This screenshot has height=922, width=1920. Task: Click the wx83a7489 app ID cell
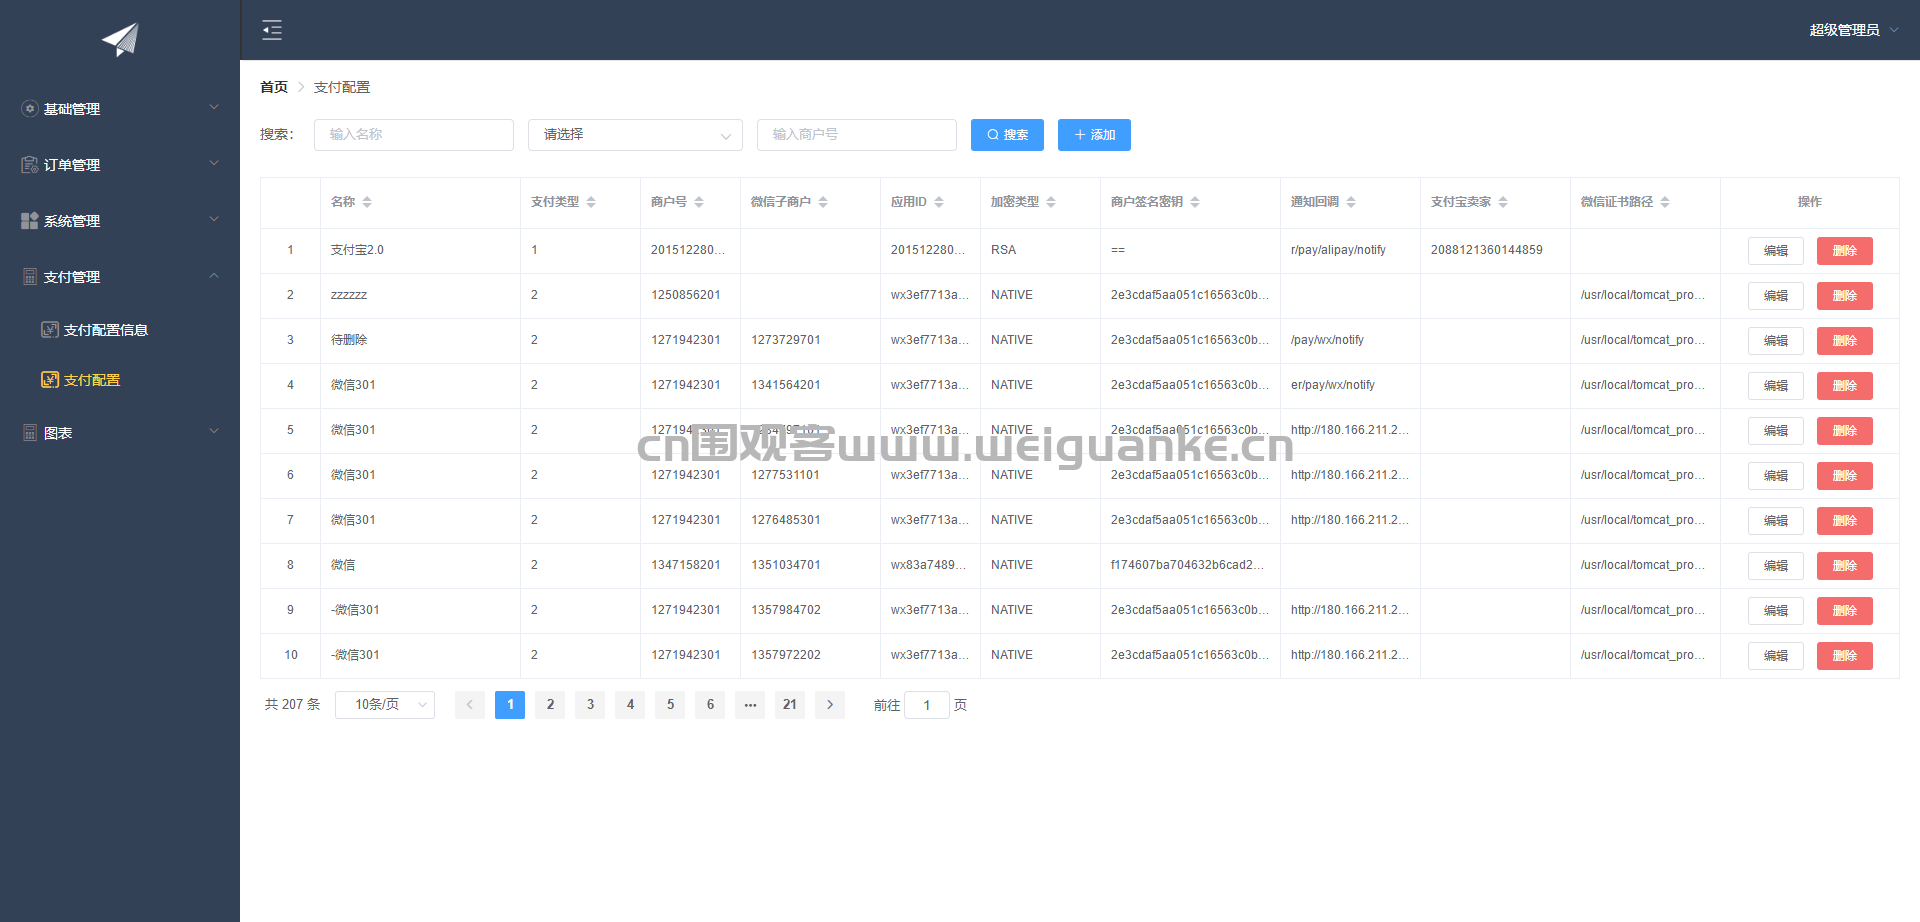pyautogui.click(x=929, y=565)
